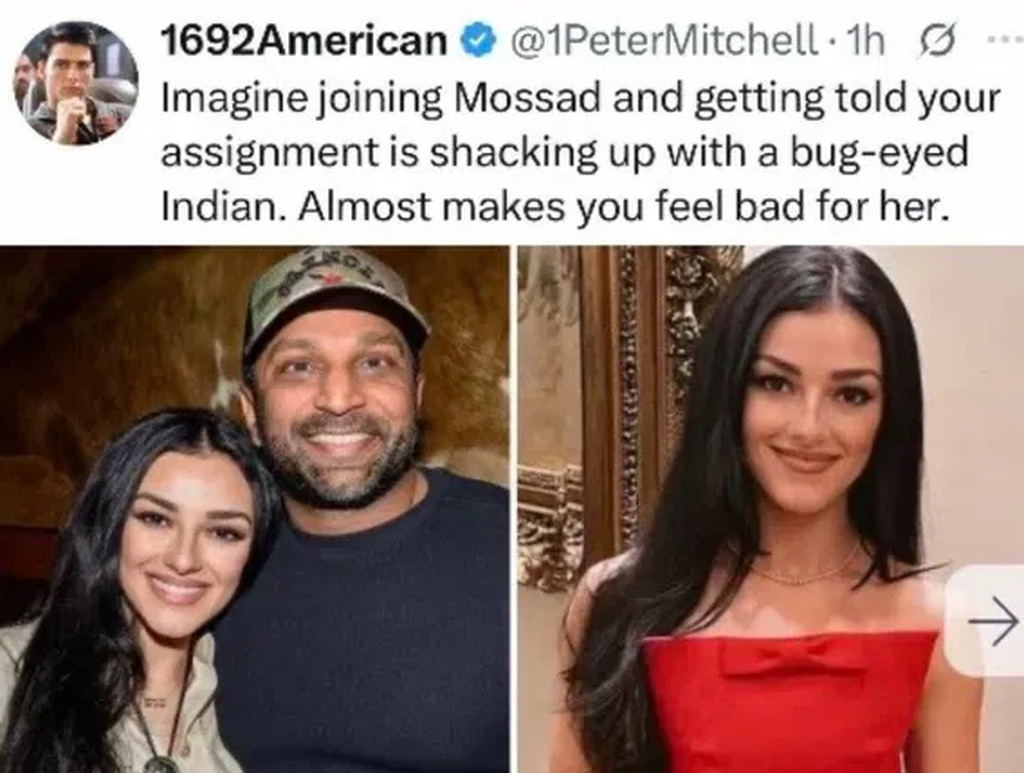Open the 1692American profile avatar

pos(76,82)
